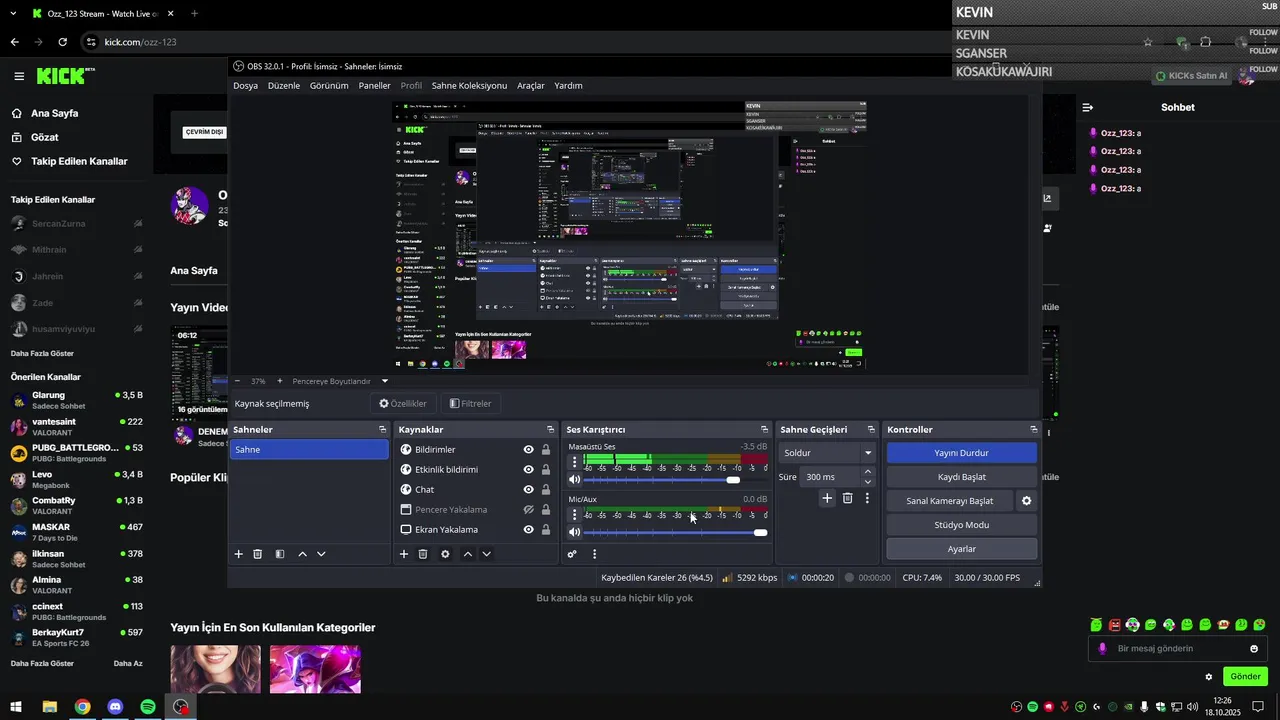1280x720 pixels.
Task: Open Düzenle menu in OBS
Action: [x=284, y=86]
